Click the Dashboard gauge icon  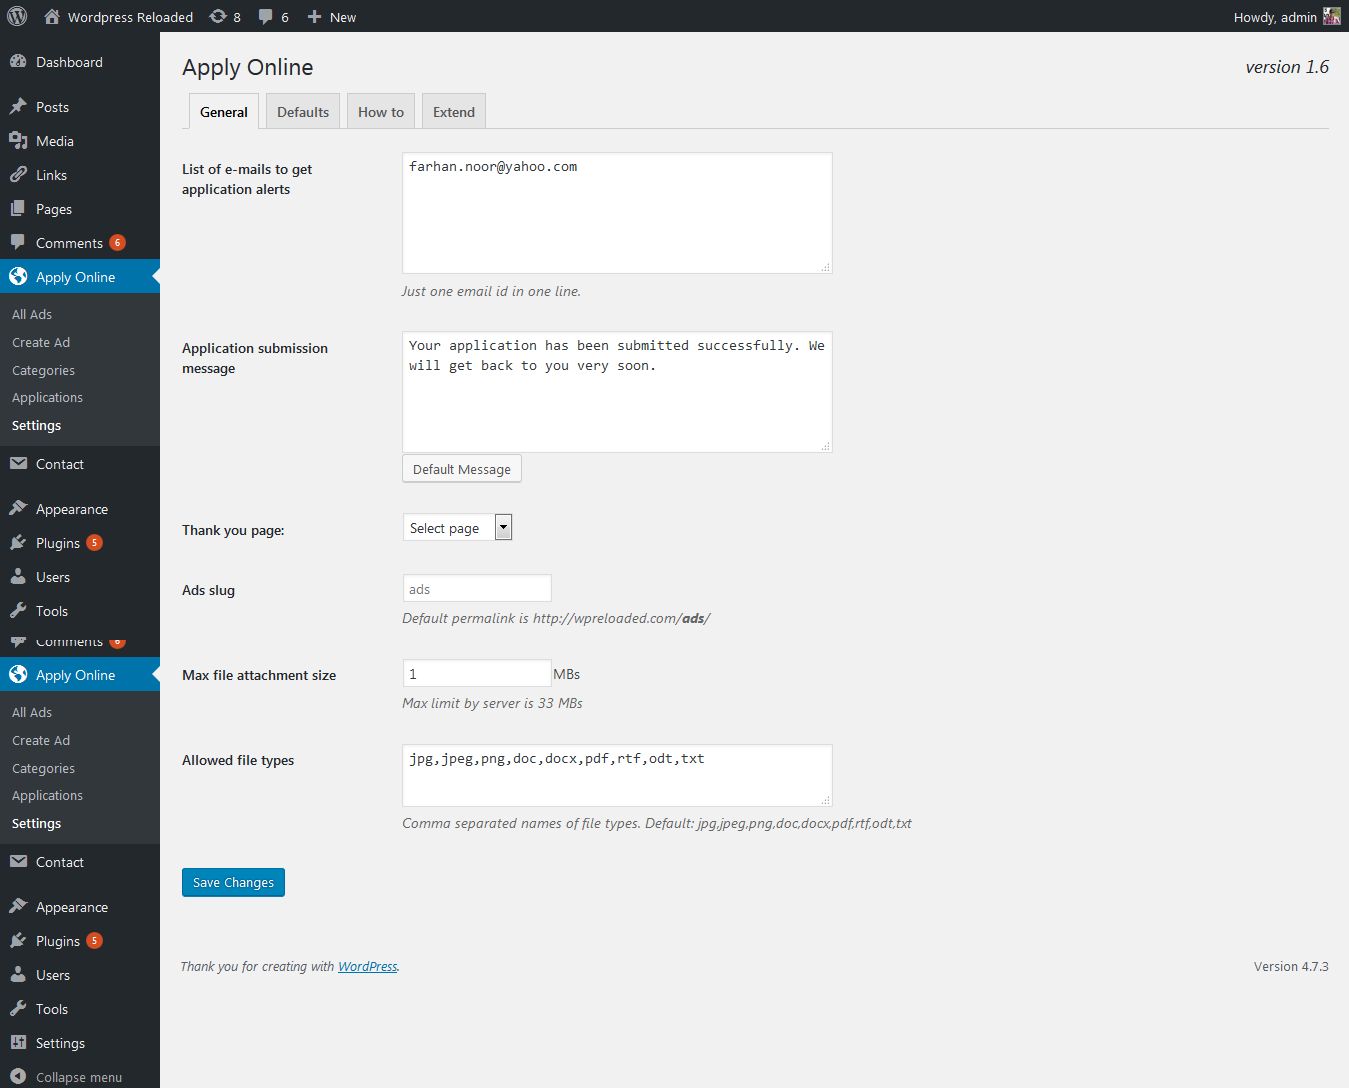tap(18, 62)
